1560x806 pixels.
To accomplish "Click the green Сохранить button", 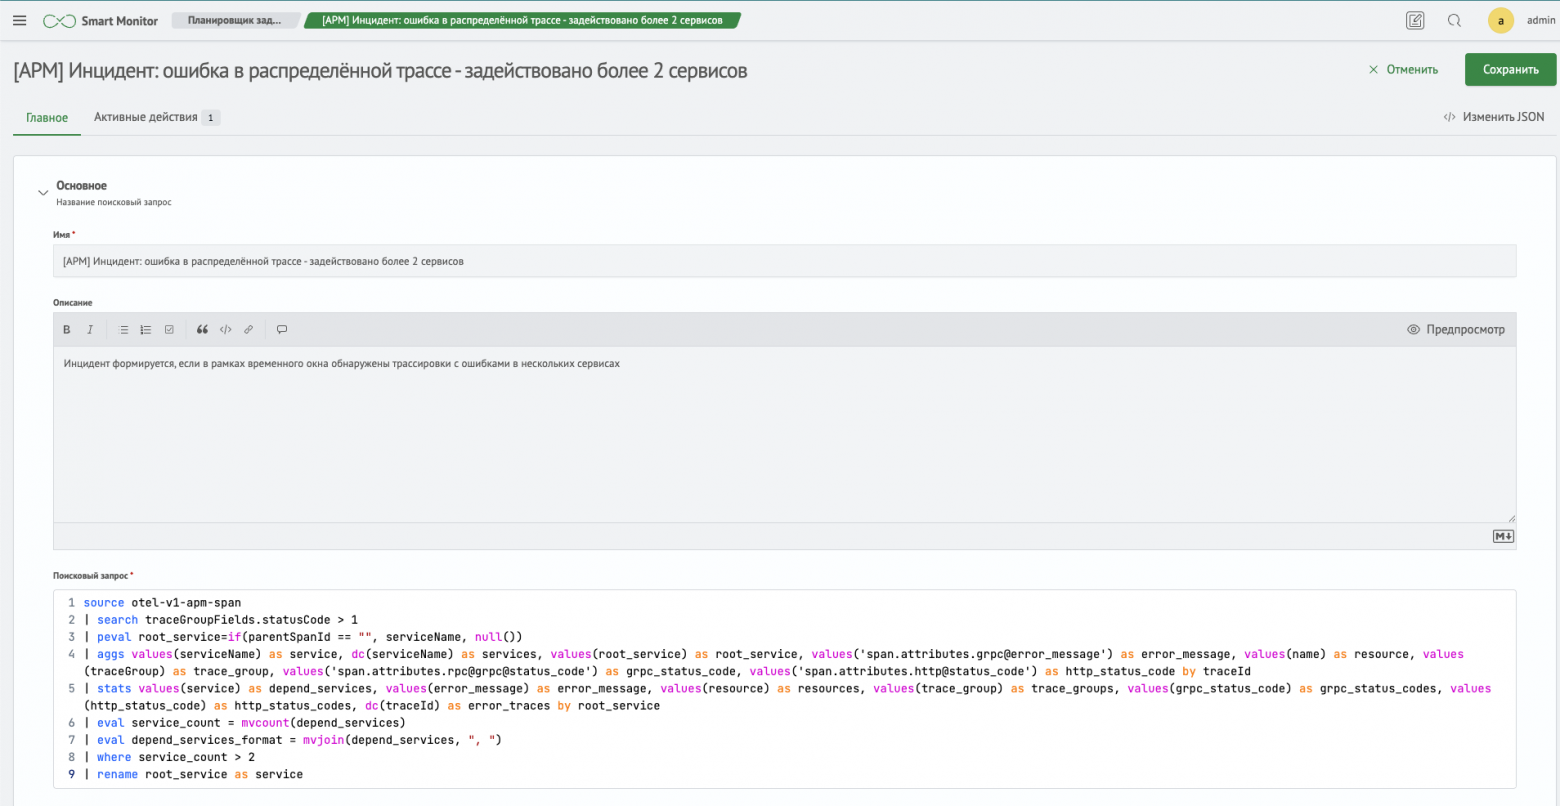I will click(x=1510, y=70).
